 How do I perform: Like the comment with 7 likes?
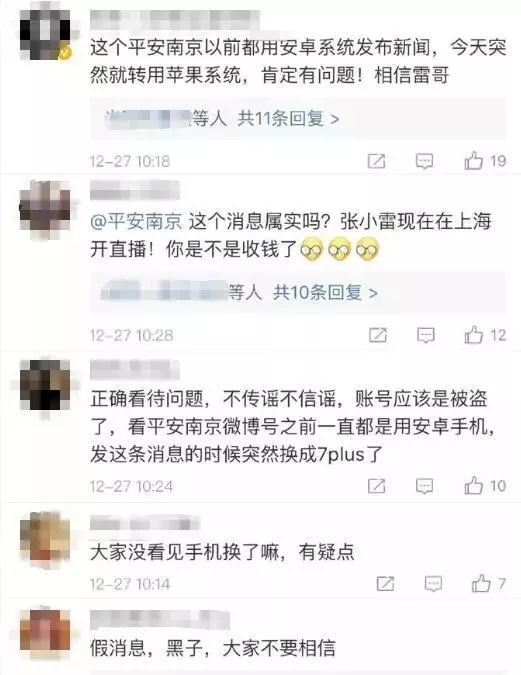[x=481, y=584]
